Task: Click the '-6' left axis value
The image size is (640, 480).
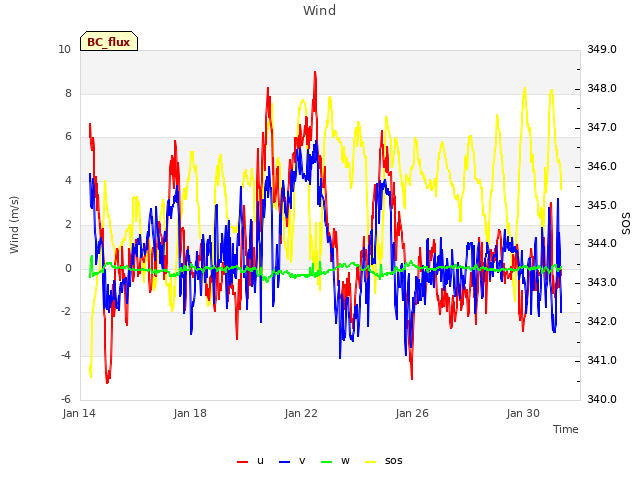Action: point(66,399)
